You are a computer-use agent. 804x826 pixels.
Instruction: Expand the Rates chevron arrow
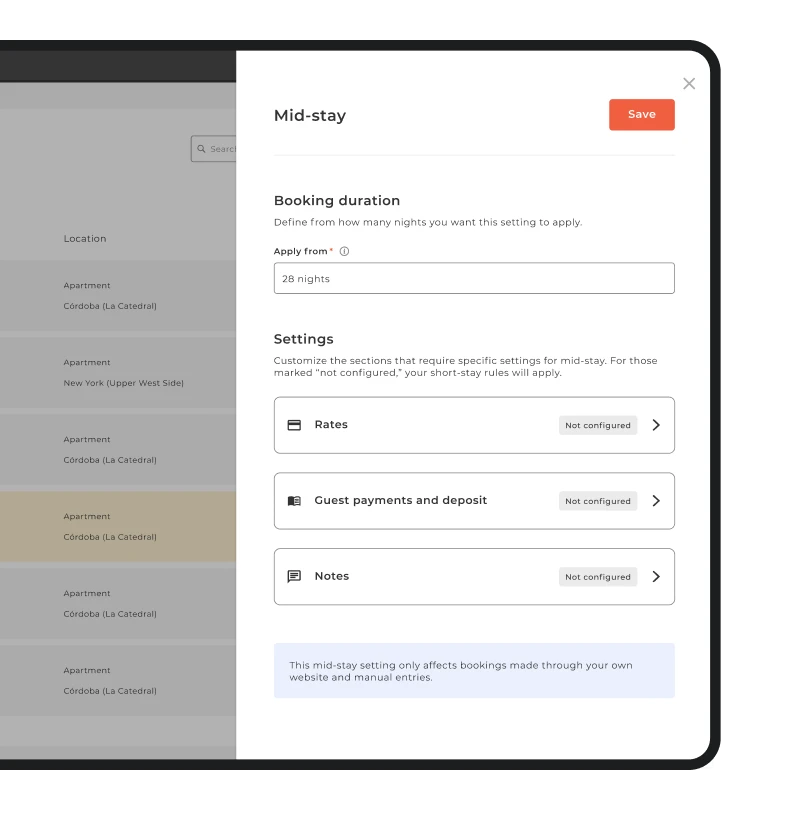(x=656, y=425)
